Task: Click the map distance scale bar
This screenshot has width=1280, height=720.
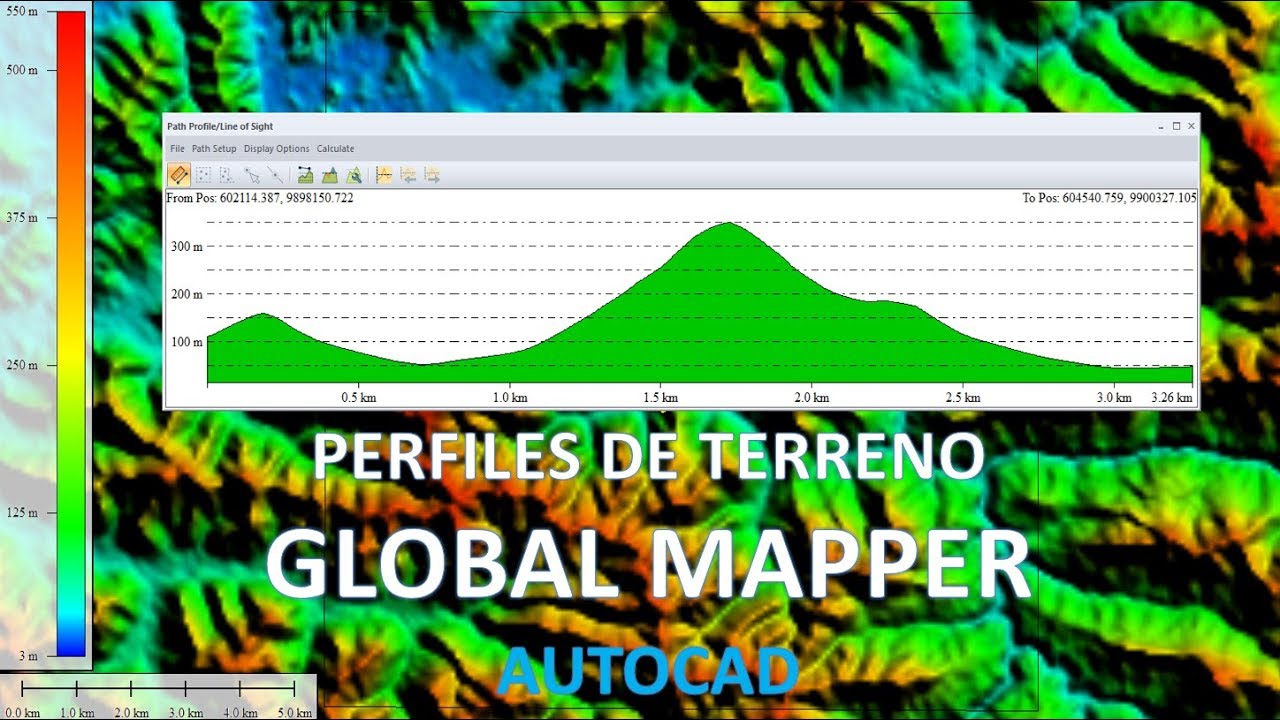Action: tap(158, 688)
